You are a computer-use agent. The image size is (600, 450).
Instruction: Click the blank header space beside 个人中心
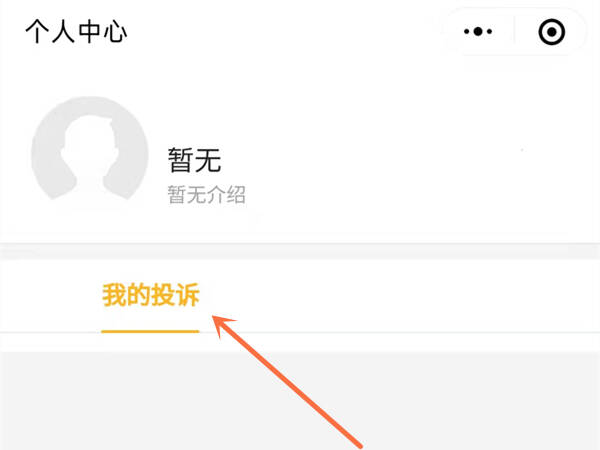click(x=279, y=32)
